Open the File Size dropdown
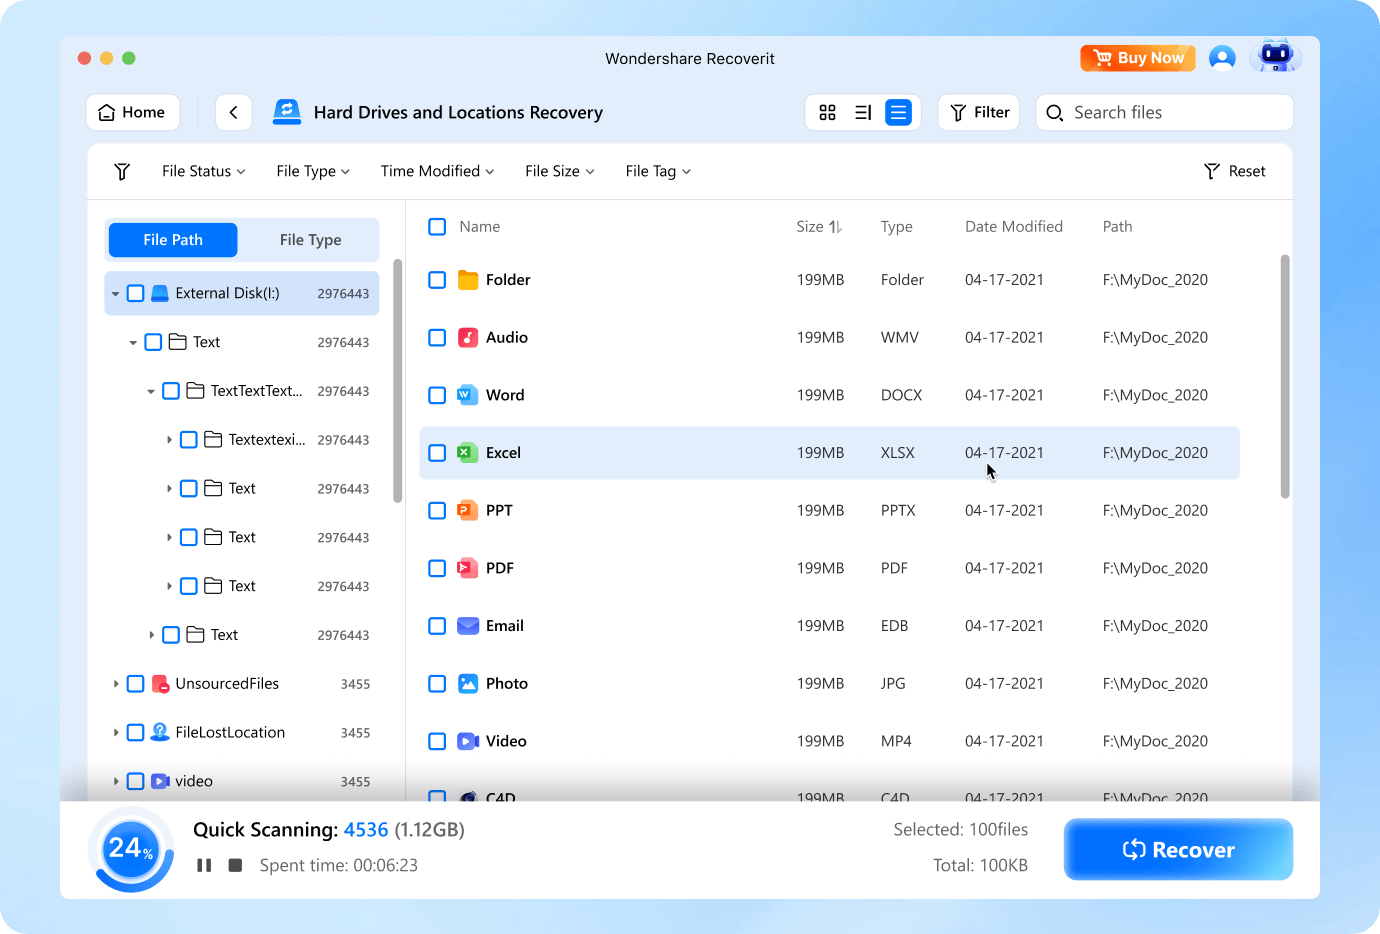Screen dimensions: 1380x934 coord(560,171)
